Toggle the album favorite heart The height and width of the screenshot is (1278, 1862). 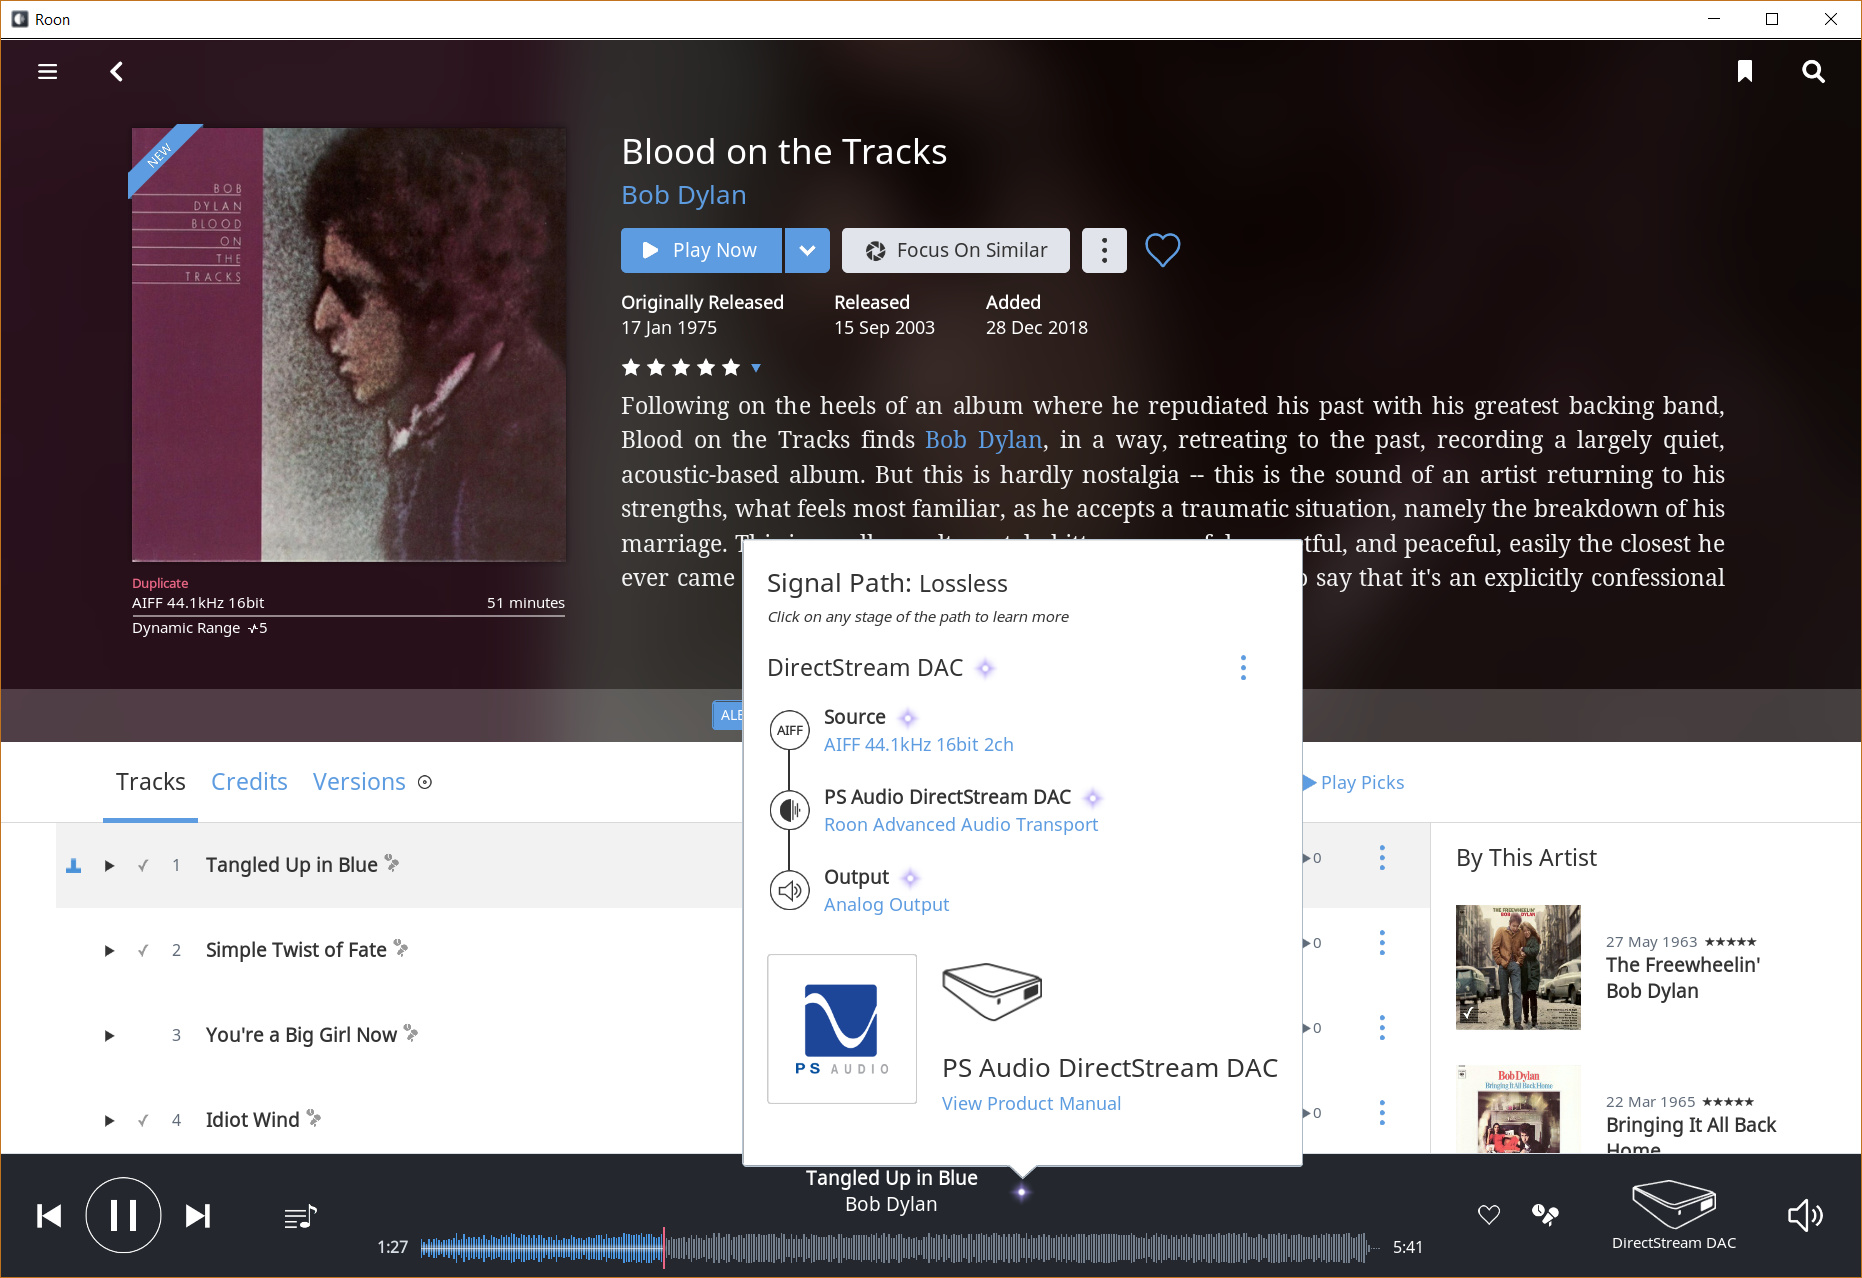pyautogui.click(x=1162, y=250)
